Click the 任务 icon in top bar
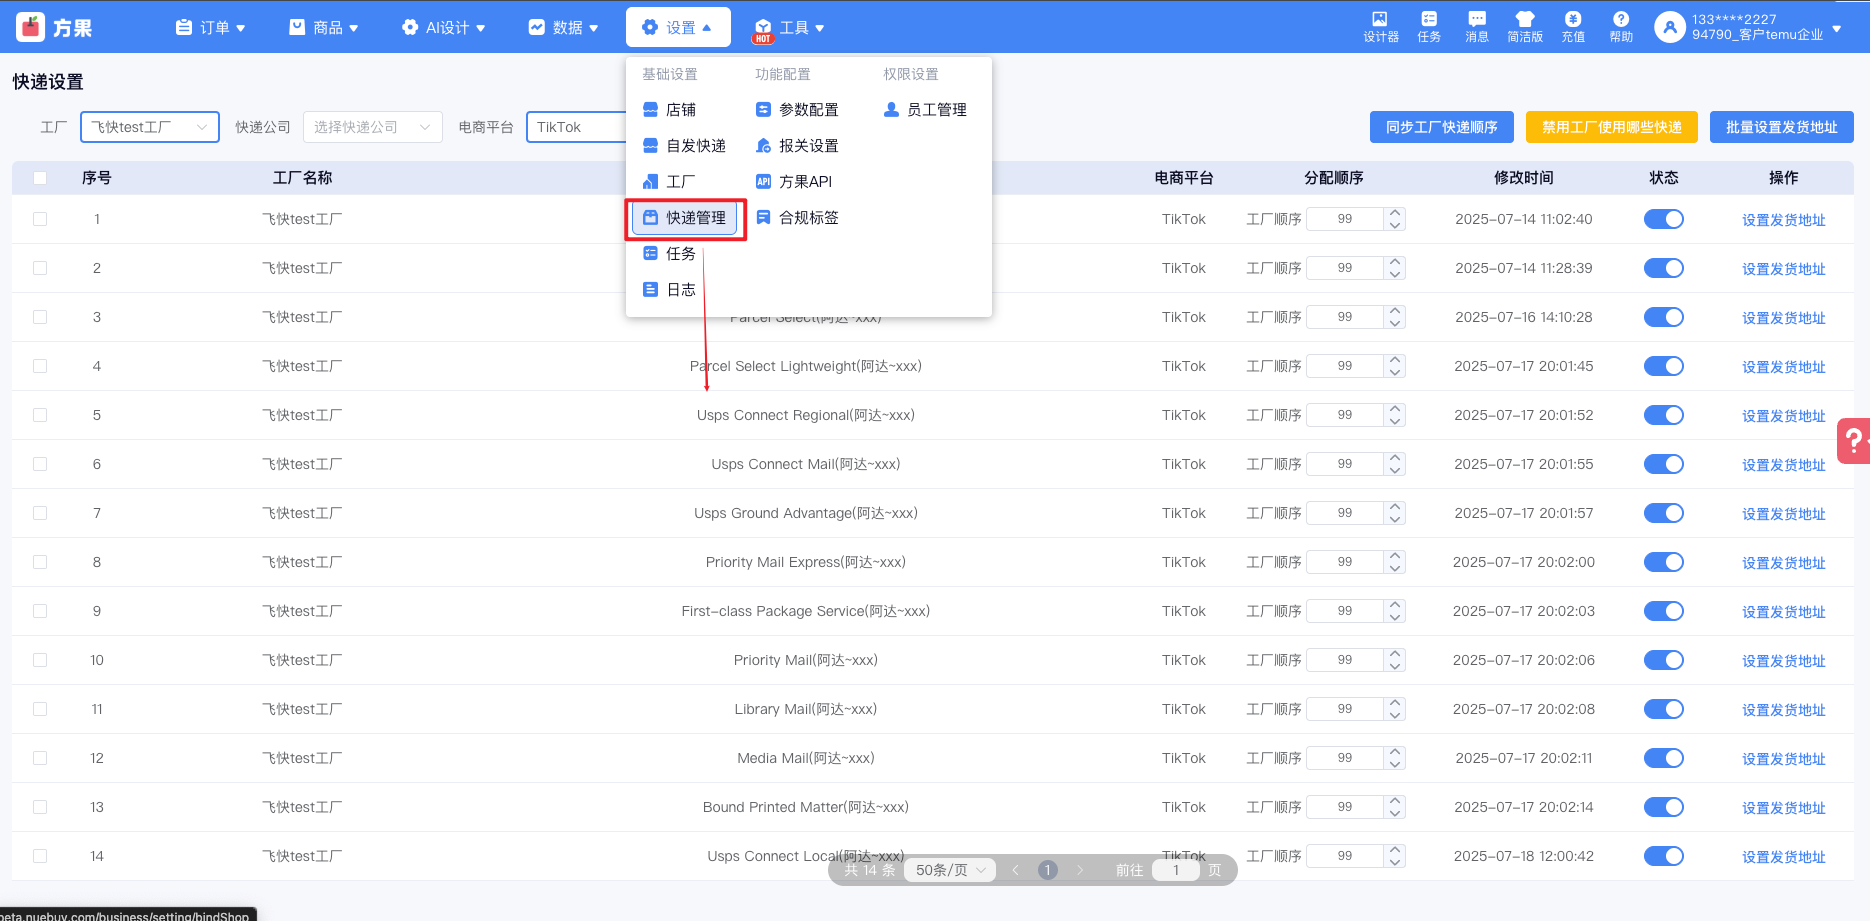 (x=1428, y=26)
